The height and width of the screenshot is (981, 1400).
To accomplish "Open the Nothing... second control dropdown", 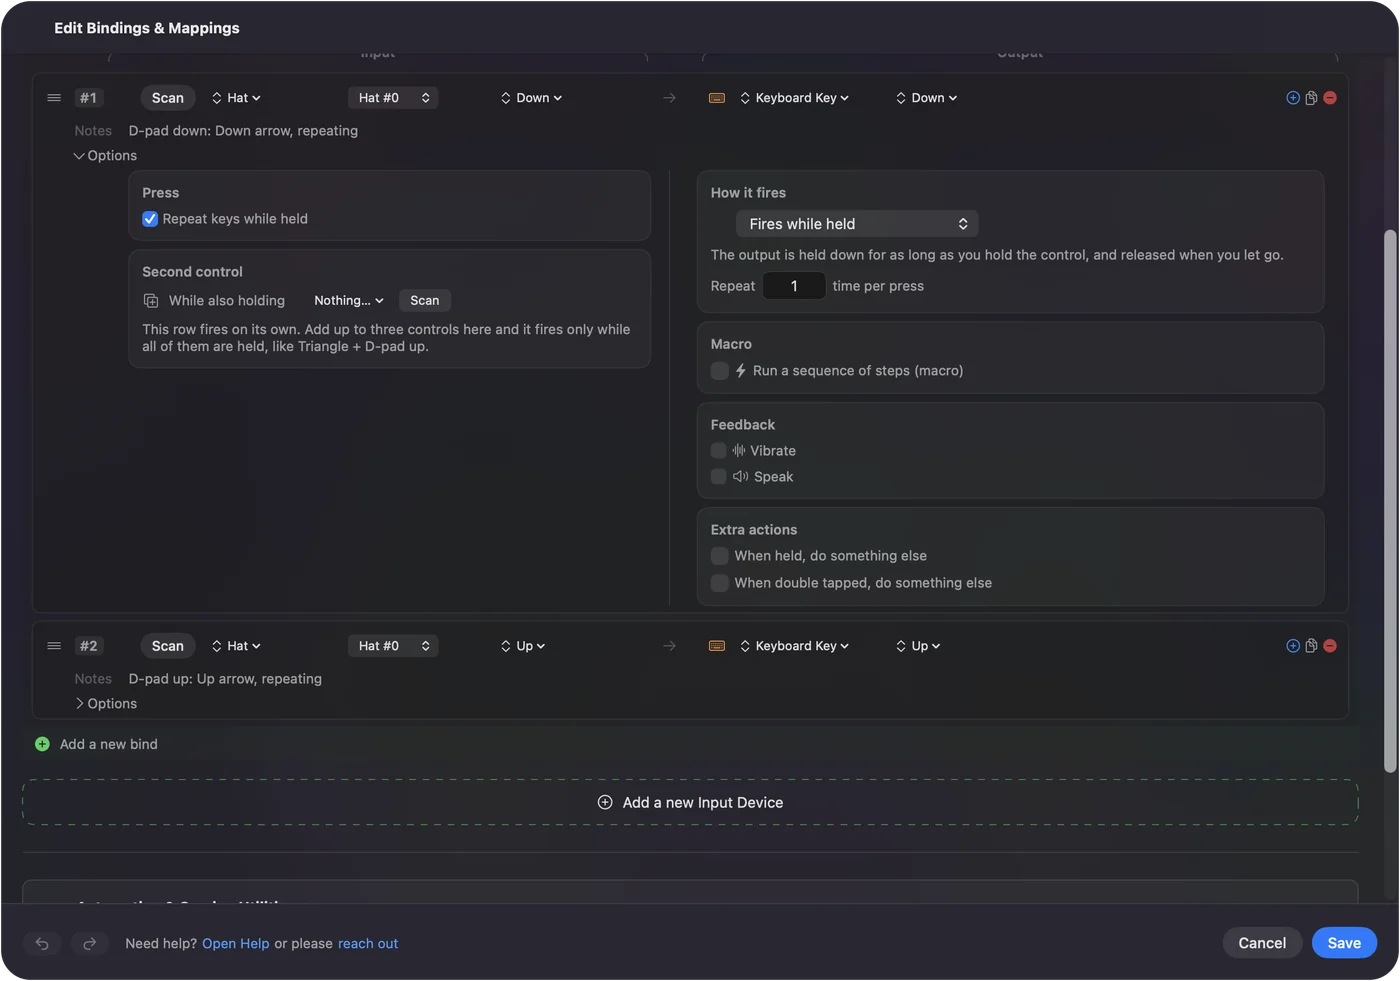I will click(x=348, y=301).
